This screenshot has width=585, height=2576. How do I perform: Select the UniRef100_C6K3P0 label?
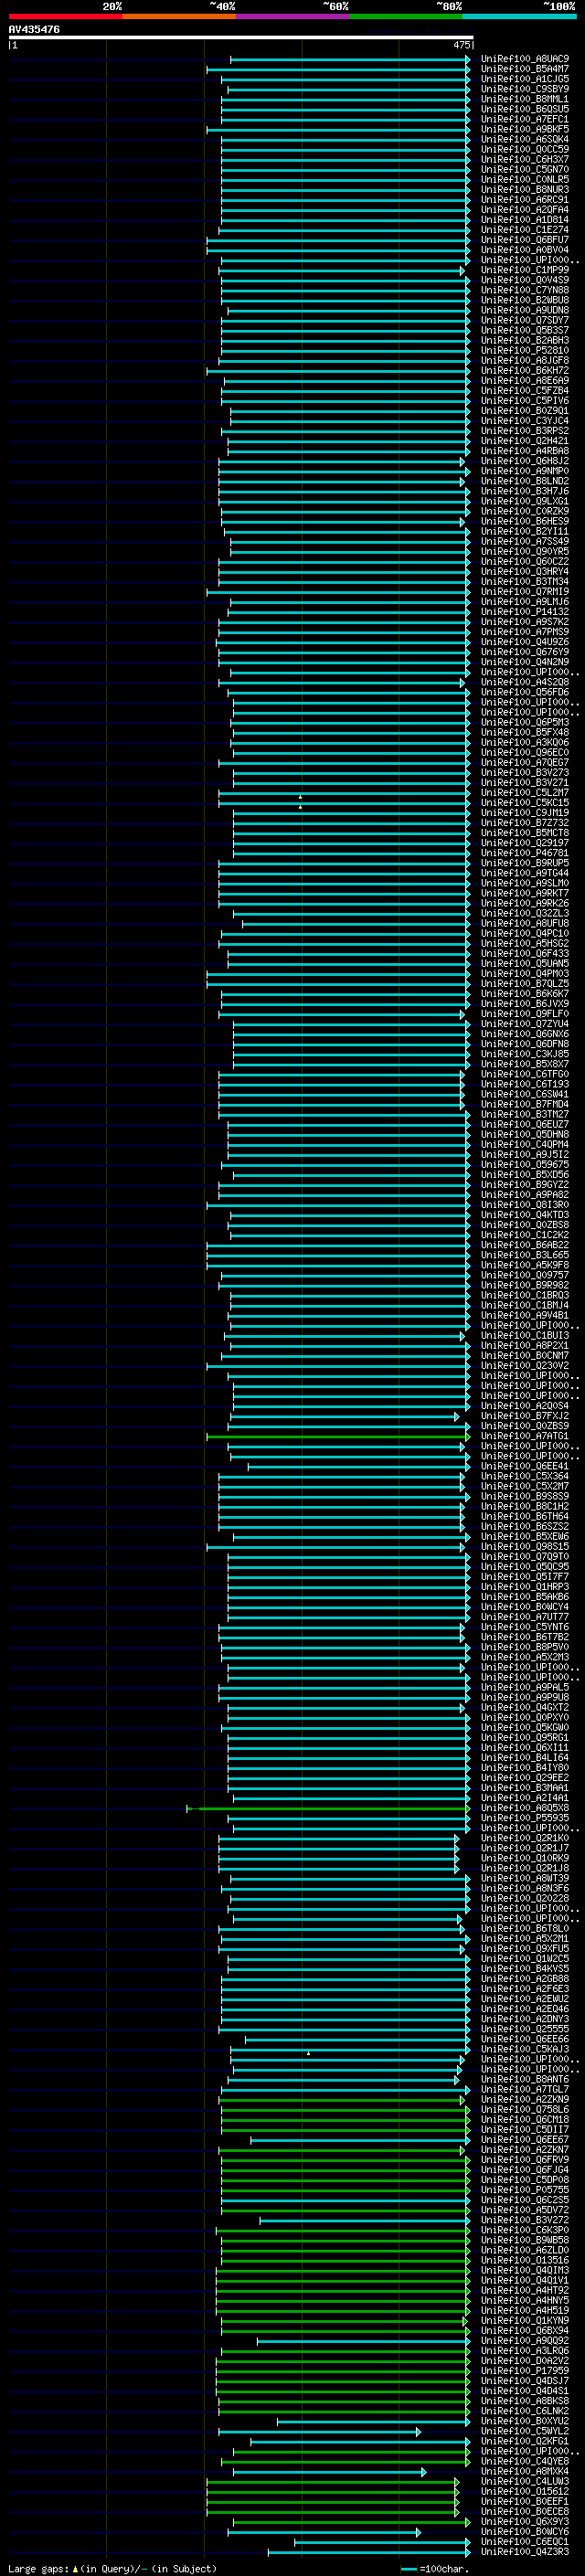(525, 2230)
